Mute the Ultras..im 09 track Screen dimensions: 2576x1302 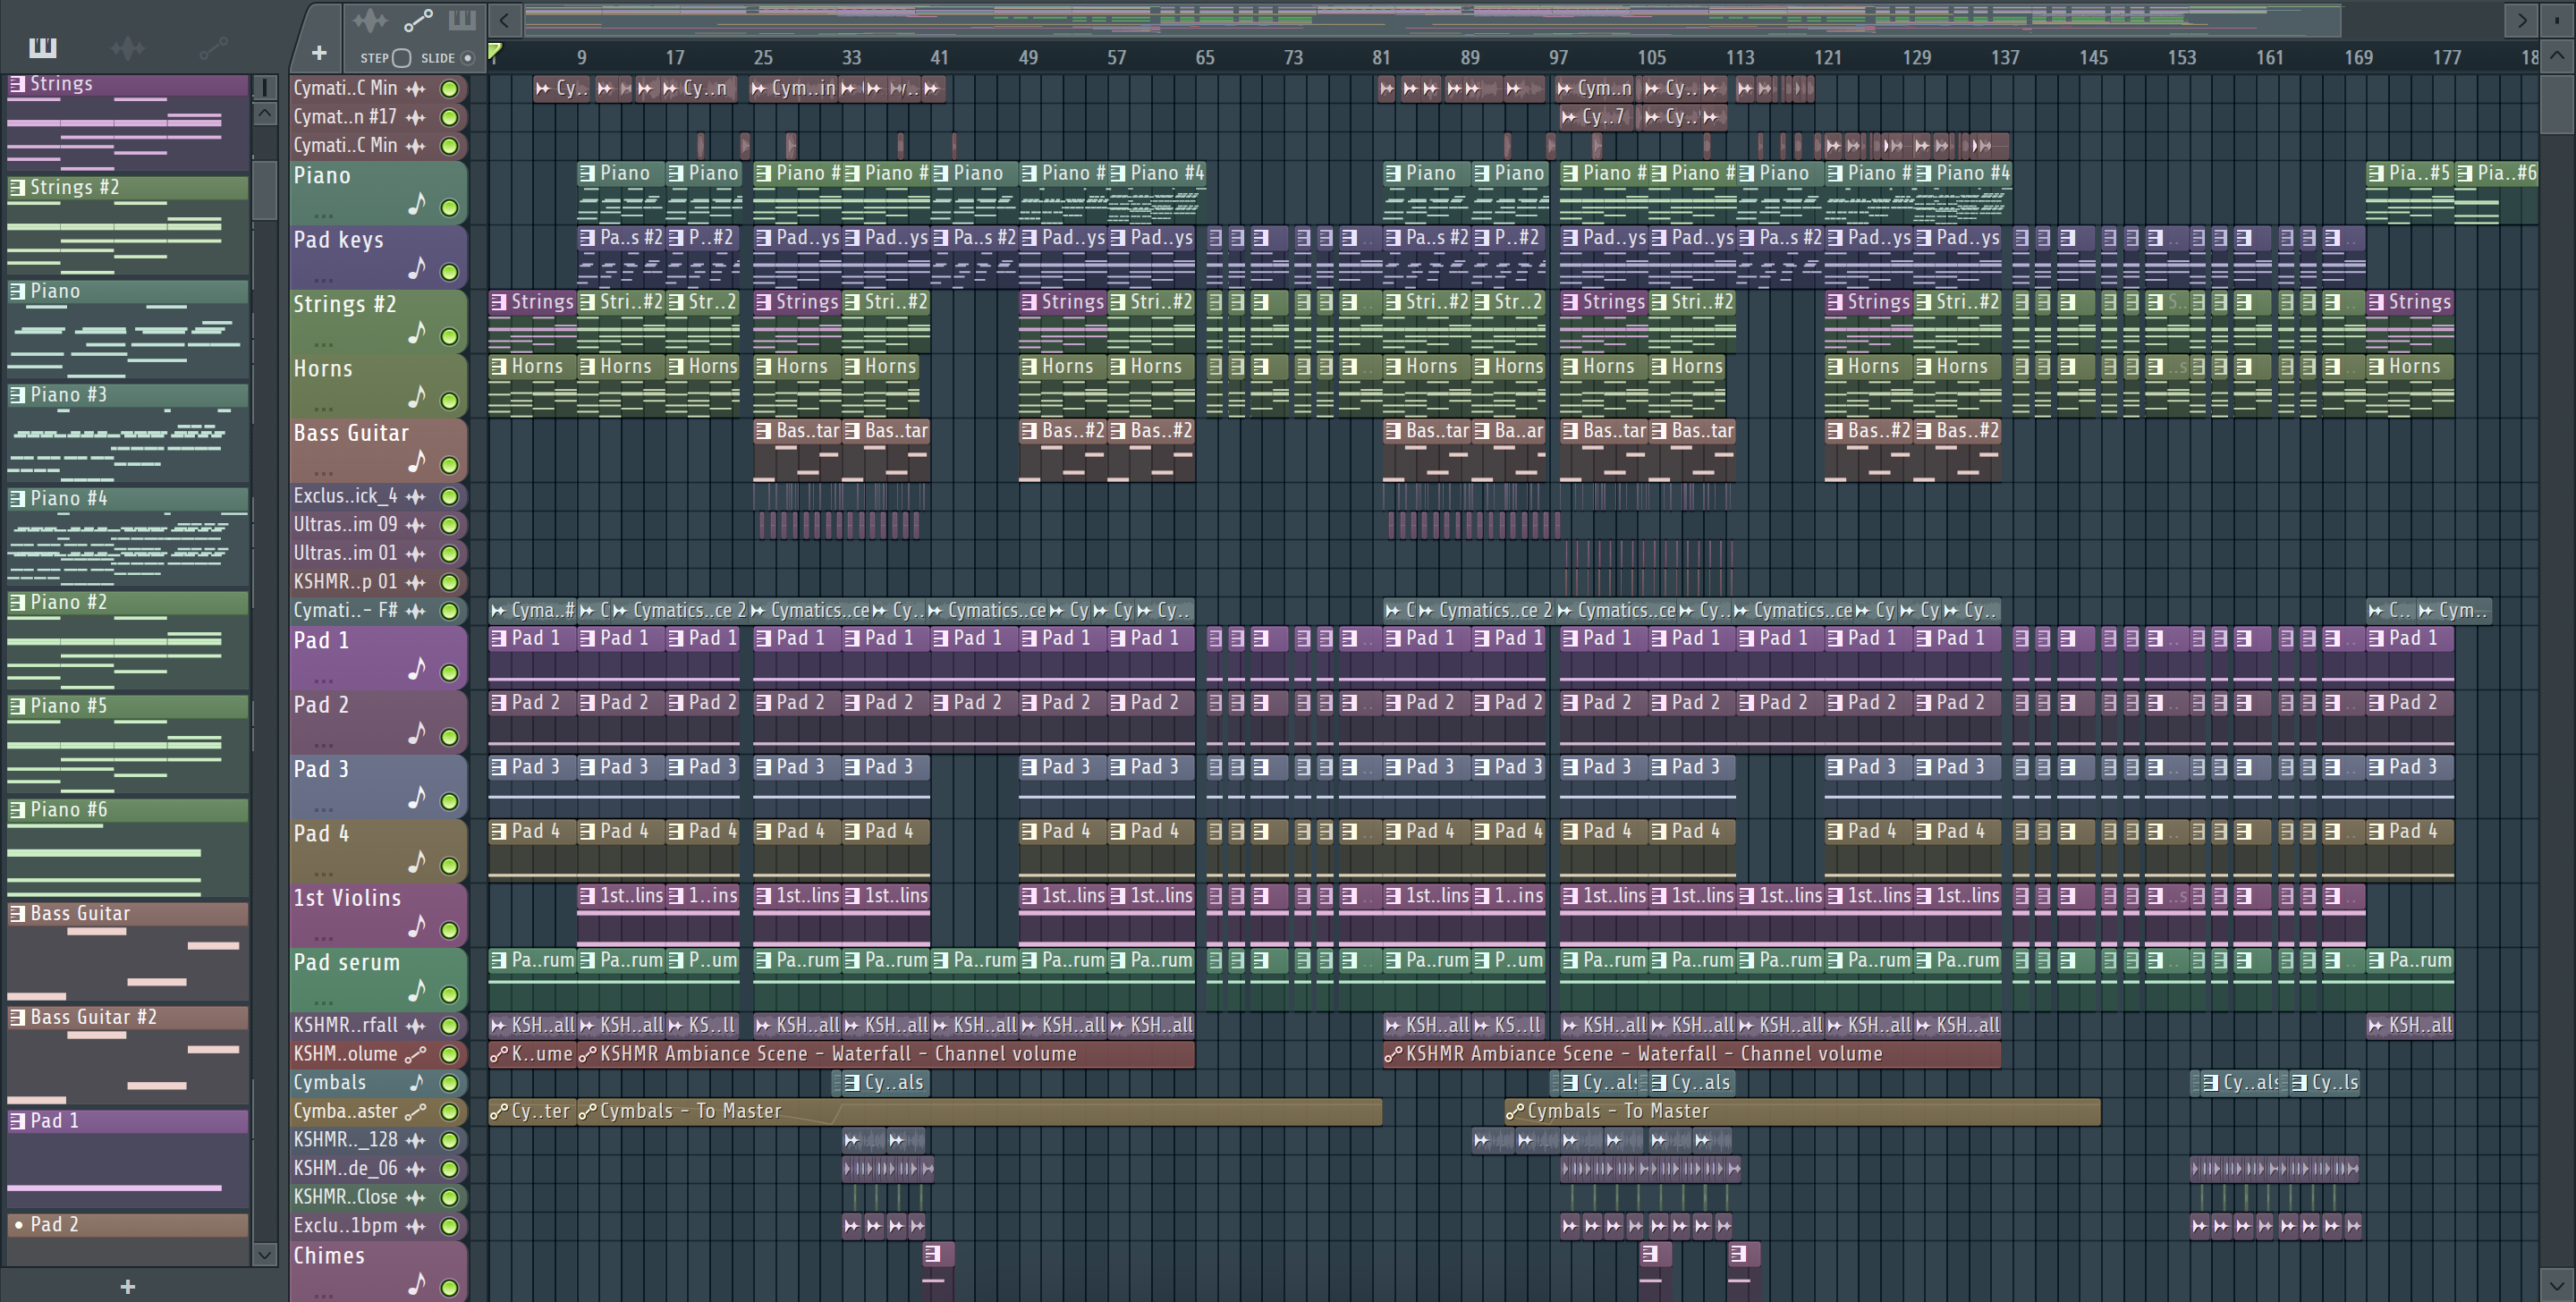coord(450,525)
